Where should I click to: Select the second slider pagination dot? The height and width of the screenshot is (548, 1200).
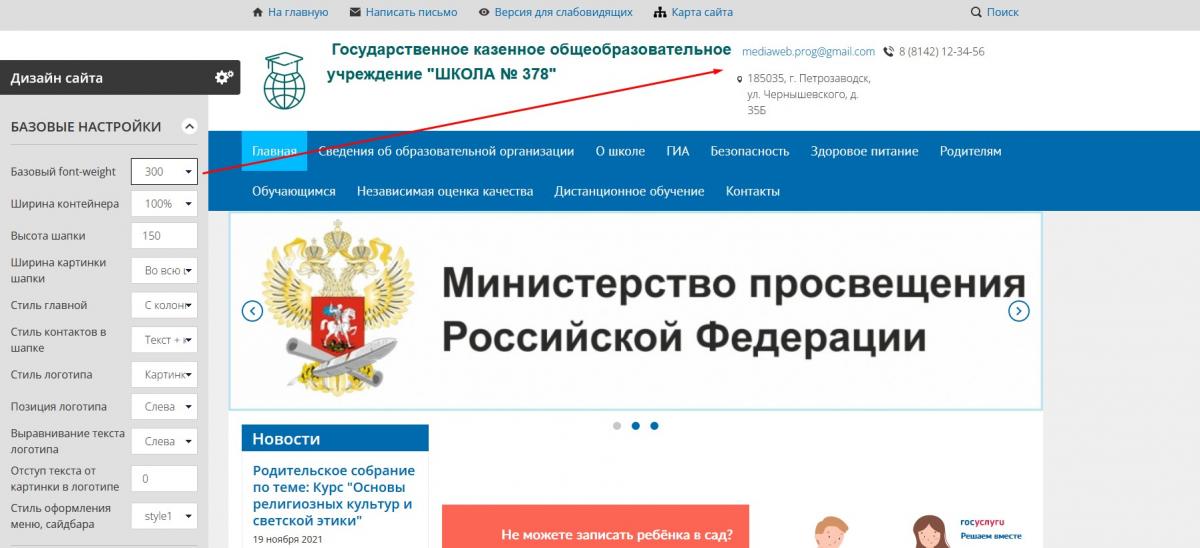[x=636, y=426]
